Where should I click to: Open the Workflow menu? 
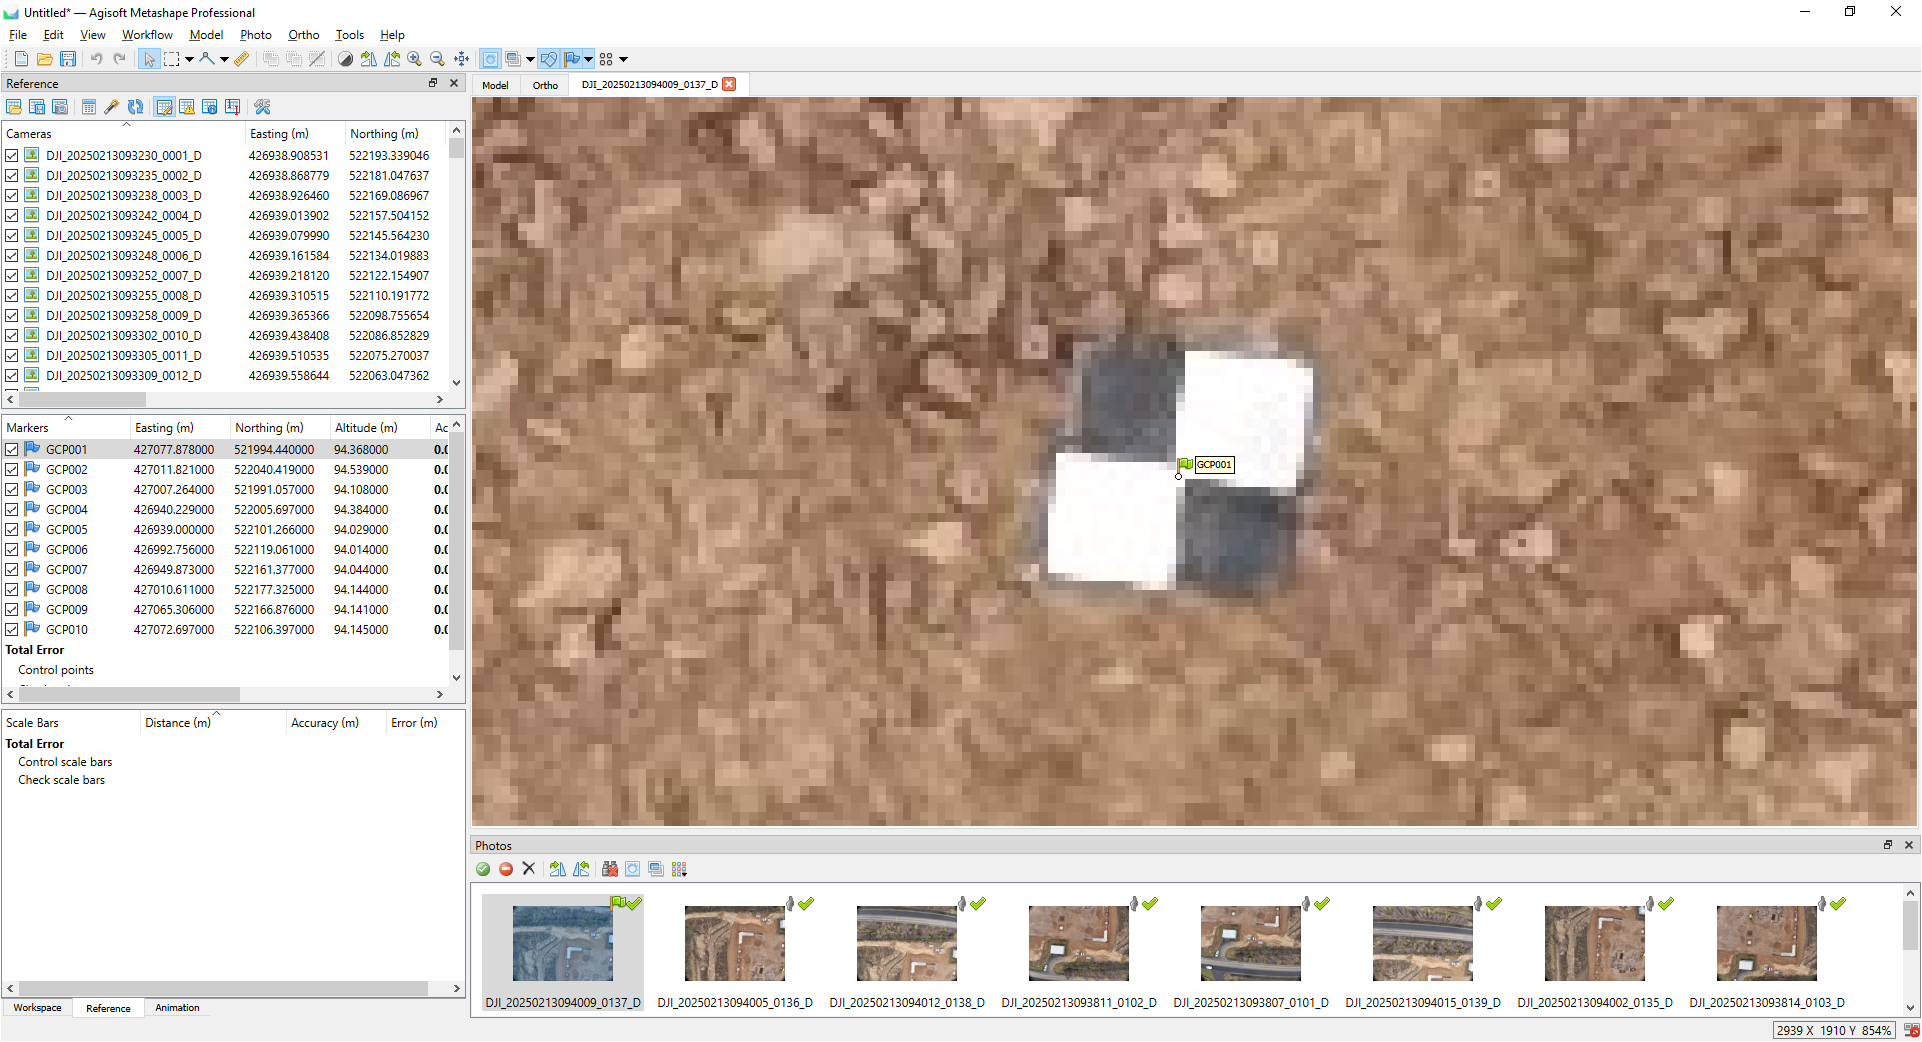pyautogui.click(x=147, y=34)
